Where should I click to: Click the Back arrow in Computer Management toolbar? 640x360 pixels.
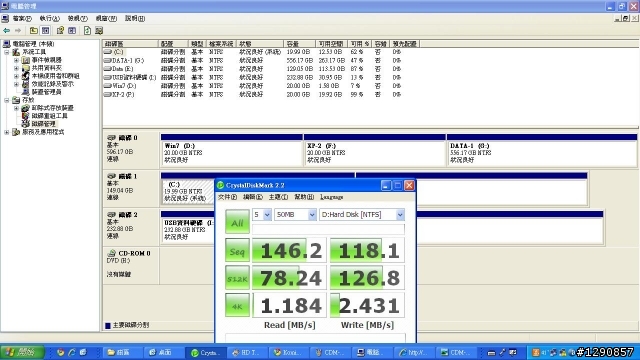point(7,31)
